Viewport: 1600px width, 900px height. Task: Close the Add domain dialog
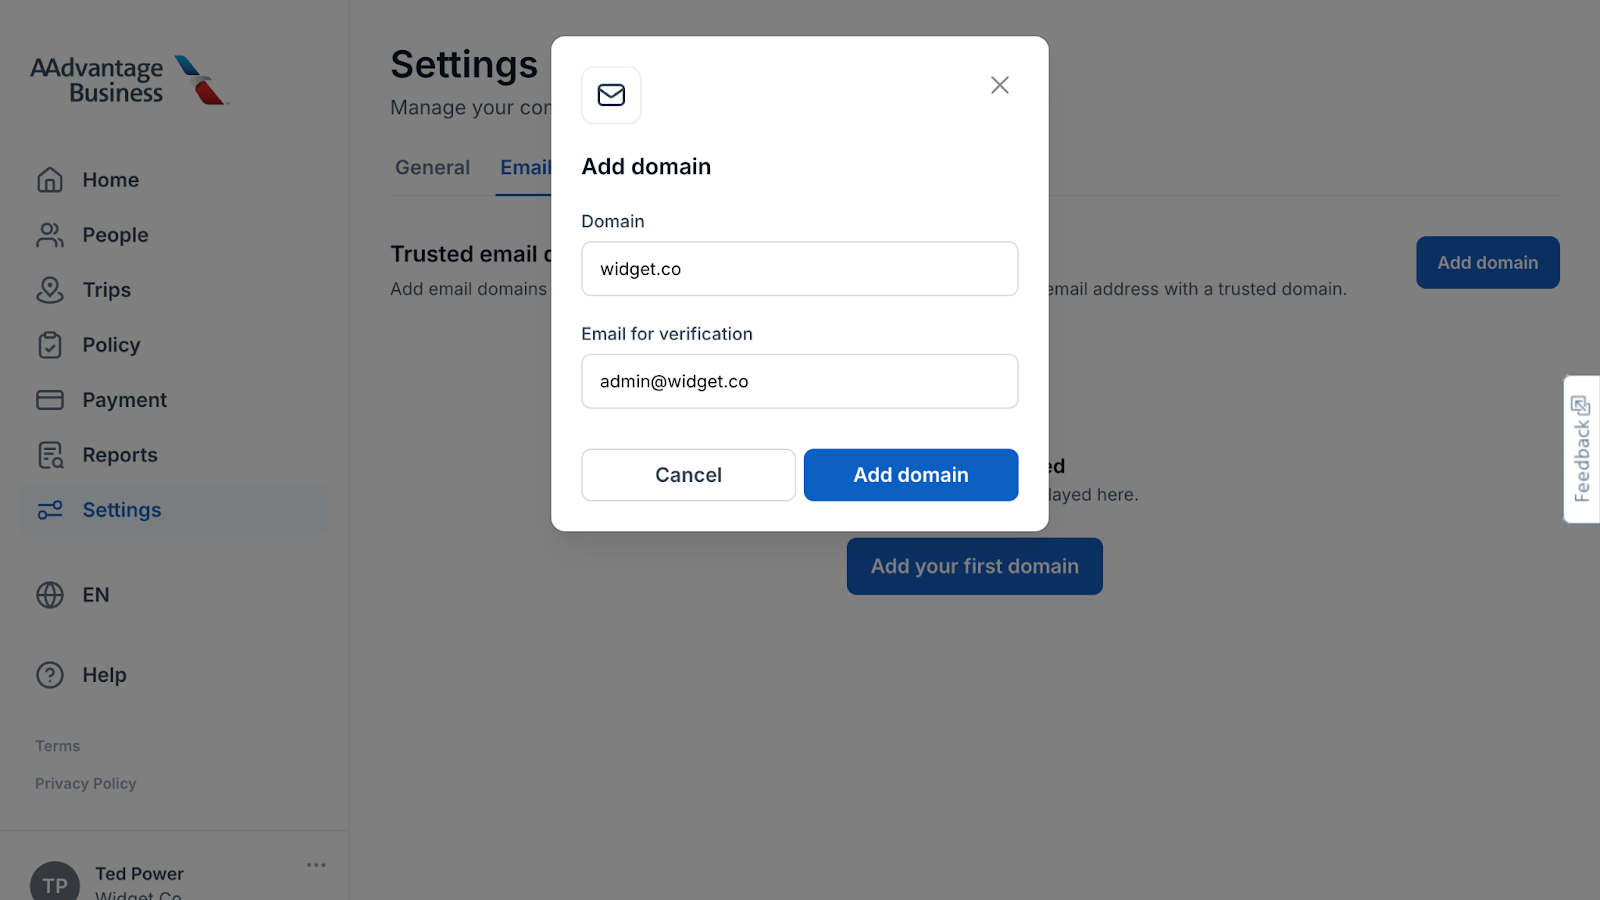1000,85
